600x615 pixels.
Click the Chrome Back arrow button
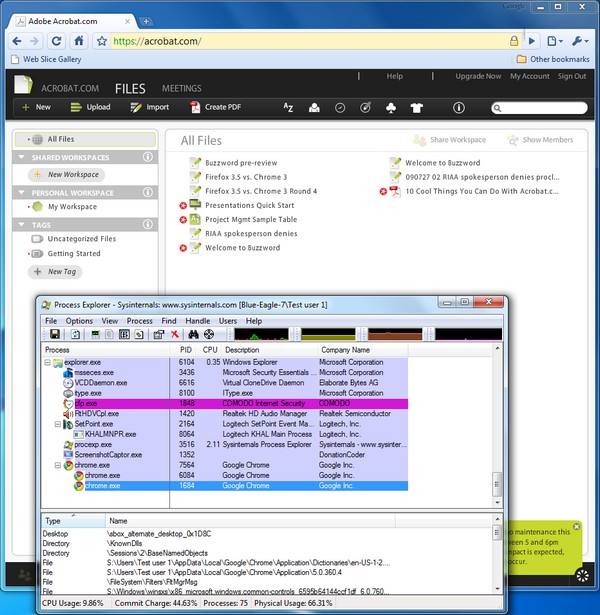point(16,41)
